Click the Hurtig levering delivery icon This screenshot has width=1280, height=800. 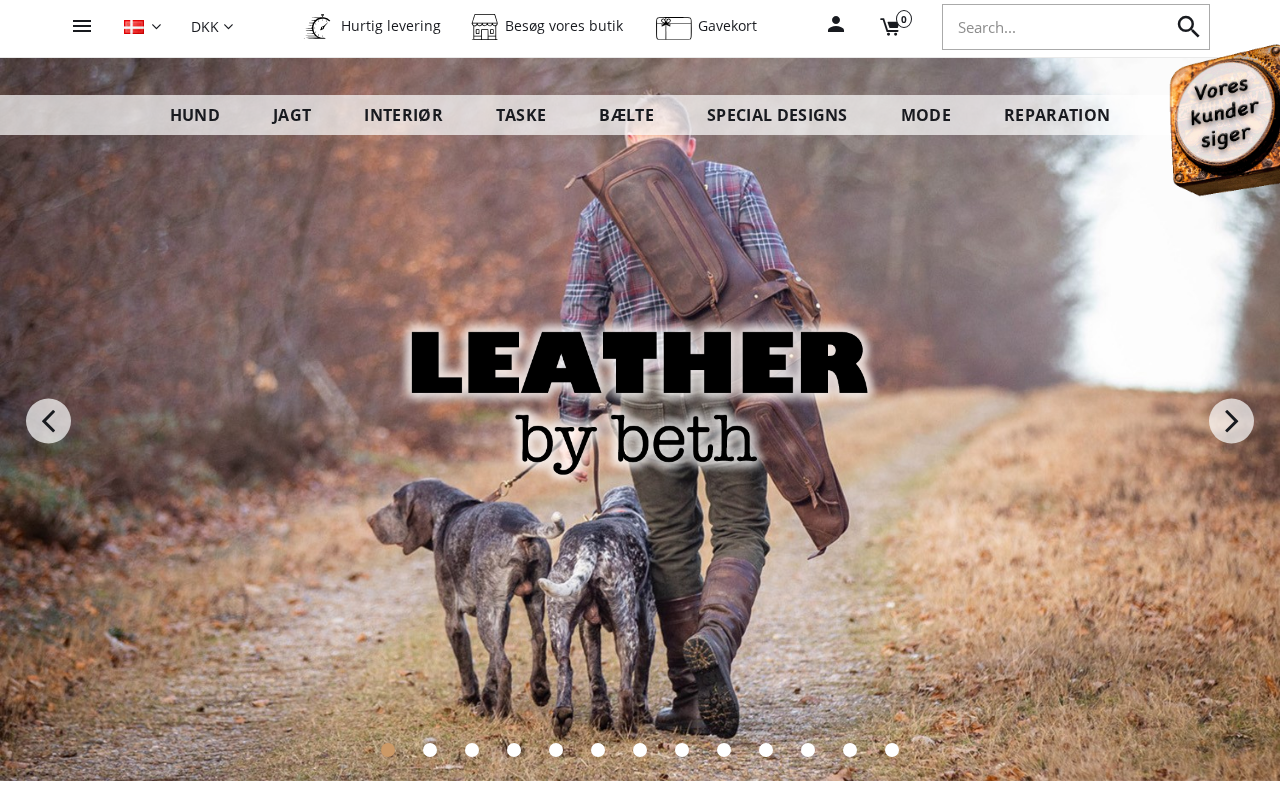click(x=318, y=26)
